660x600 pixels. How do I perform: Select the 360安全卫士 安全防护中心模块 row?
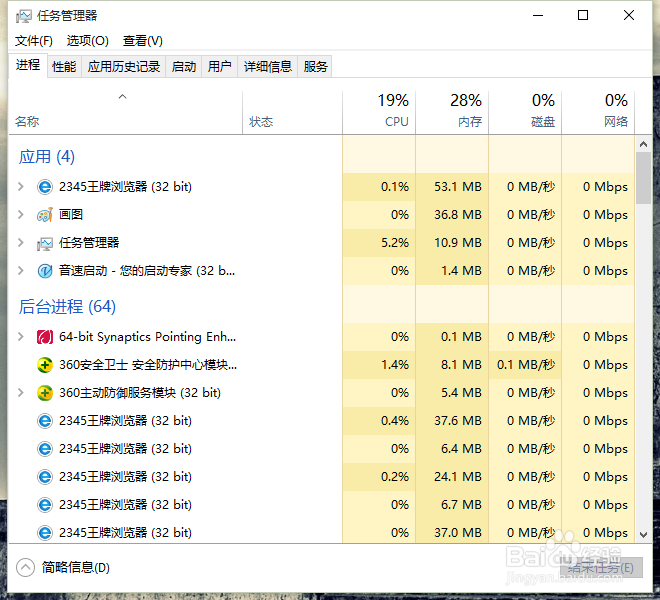click(x=321, y=365)
